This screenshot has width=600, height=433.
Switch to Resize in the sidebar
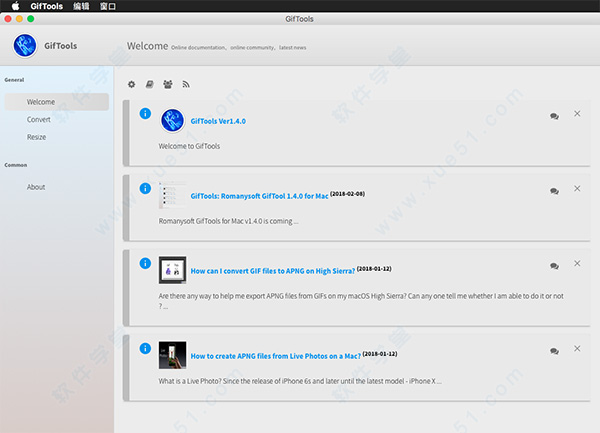click(36, 137)
